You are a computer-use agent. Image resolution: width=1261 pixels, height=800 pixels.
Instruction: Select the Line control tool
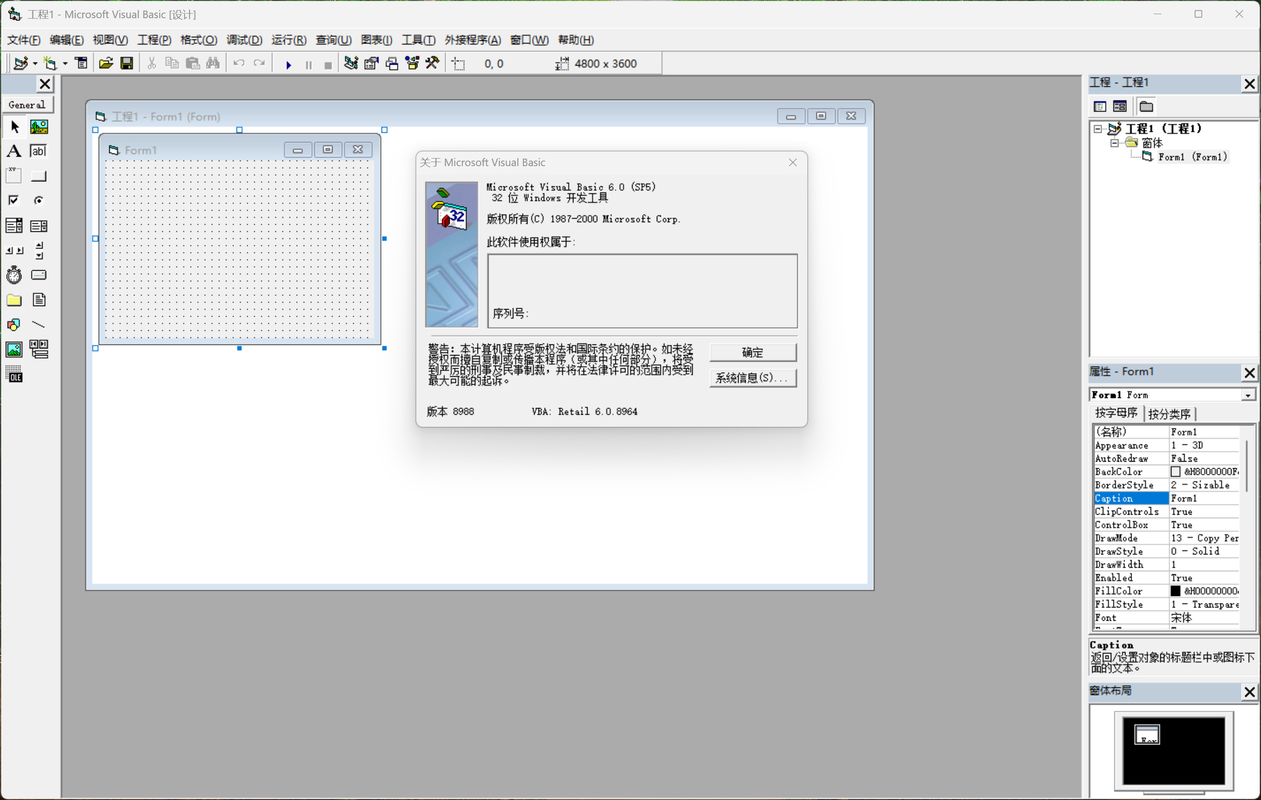click(x=39, y=325)
